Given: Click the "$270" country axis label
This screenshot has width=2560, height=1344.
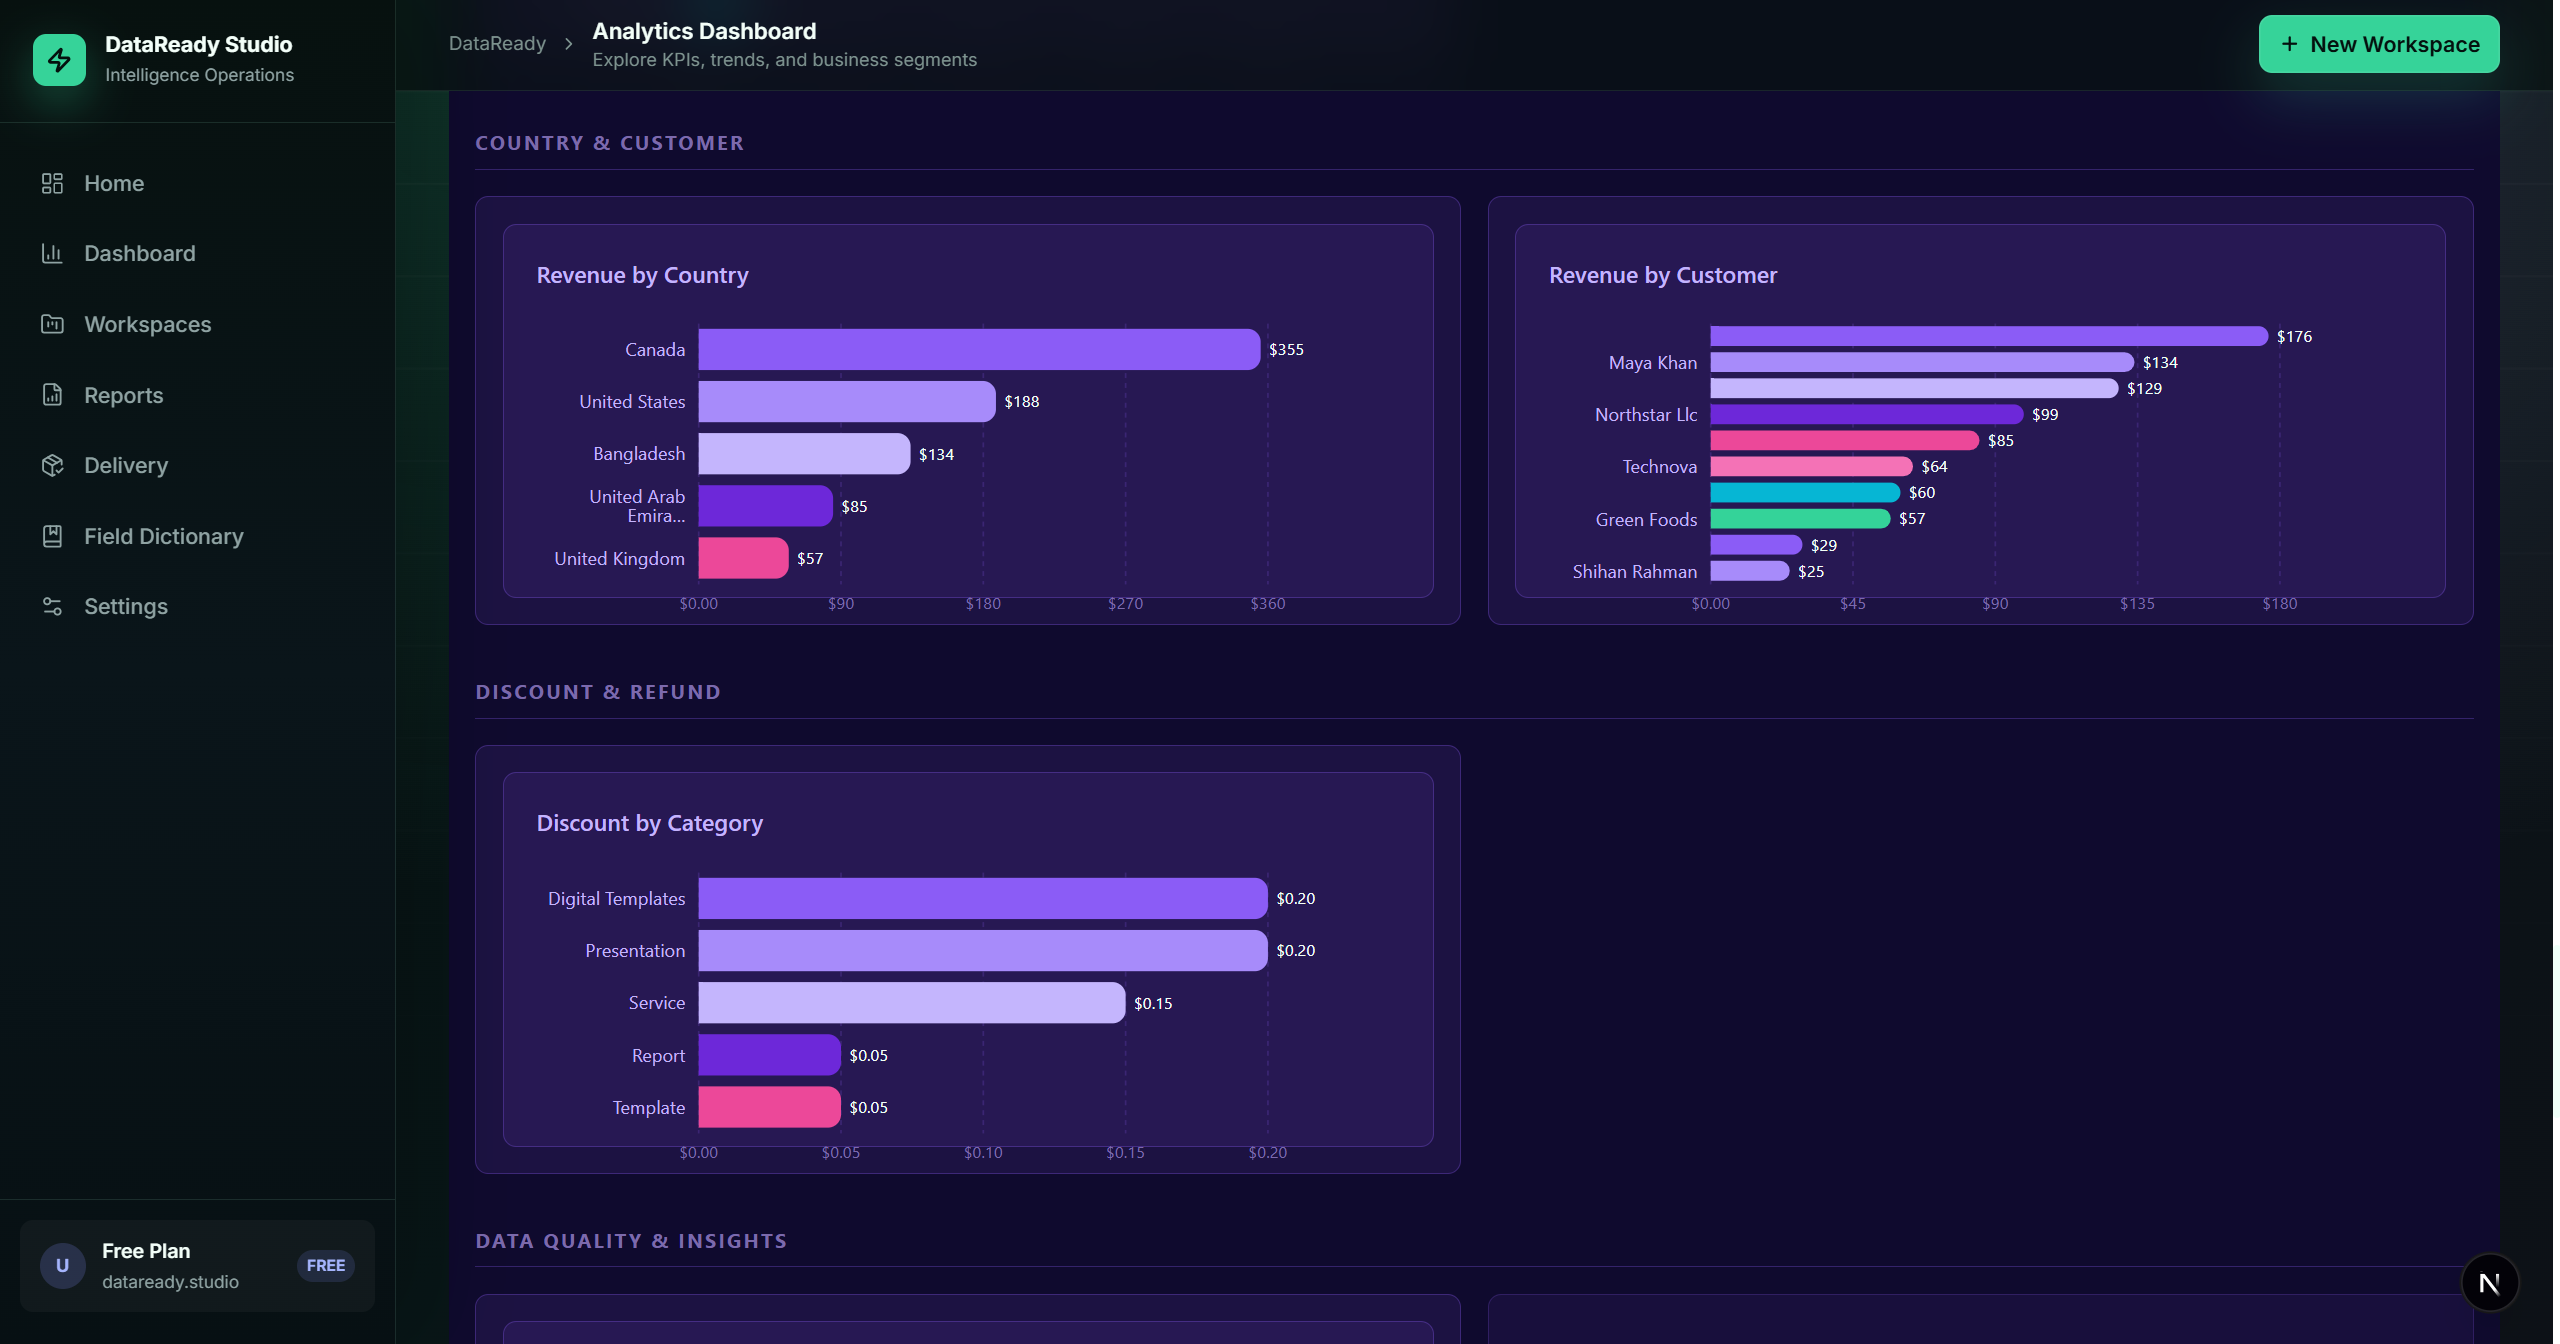Looking at the screenshot, I should coord(1125,604).
